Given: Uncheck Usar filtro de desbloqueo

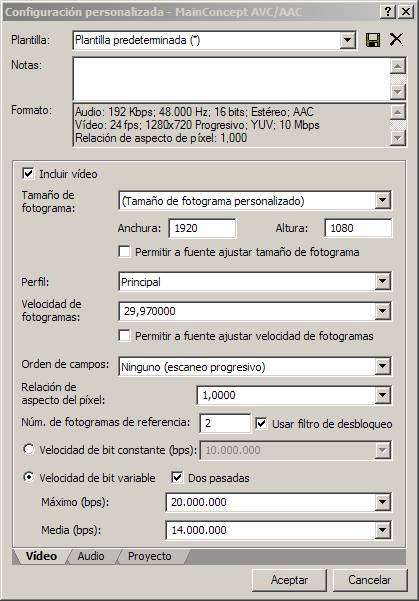Looking at the screenshot, I should tap(261, 424).
